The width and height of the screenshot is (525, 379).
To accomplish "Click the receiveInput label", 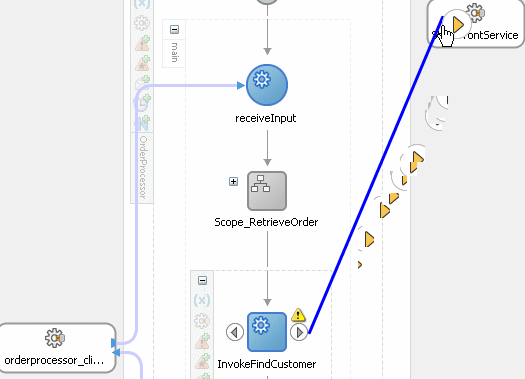I will pyautogui.click(x=266, y=119).
